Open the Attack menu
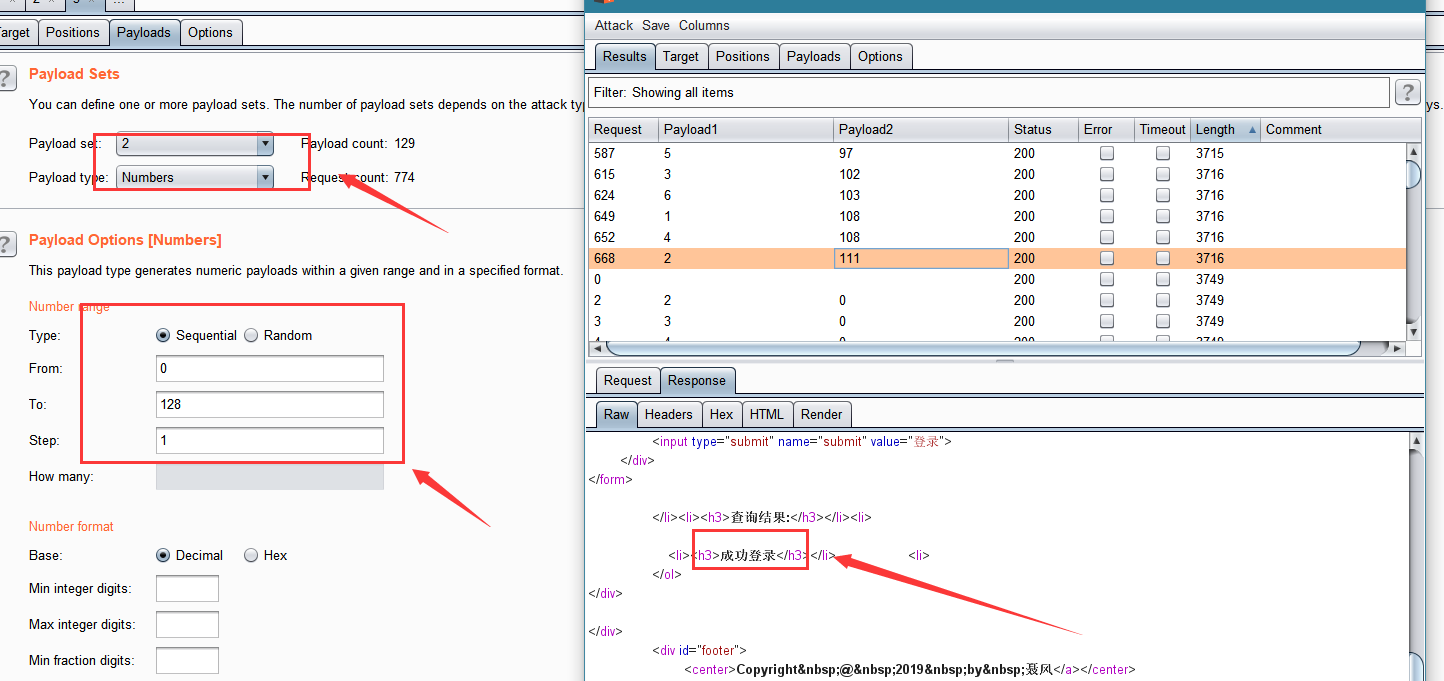 coord(614,25)
